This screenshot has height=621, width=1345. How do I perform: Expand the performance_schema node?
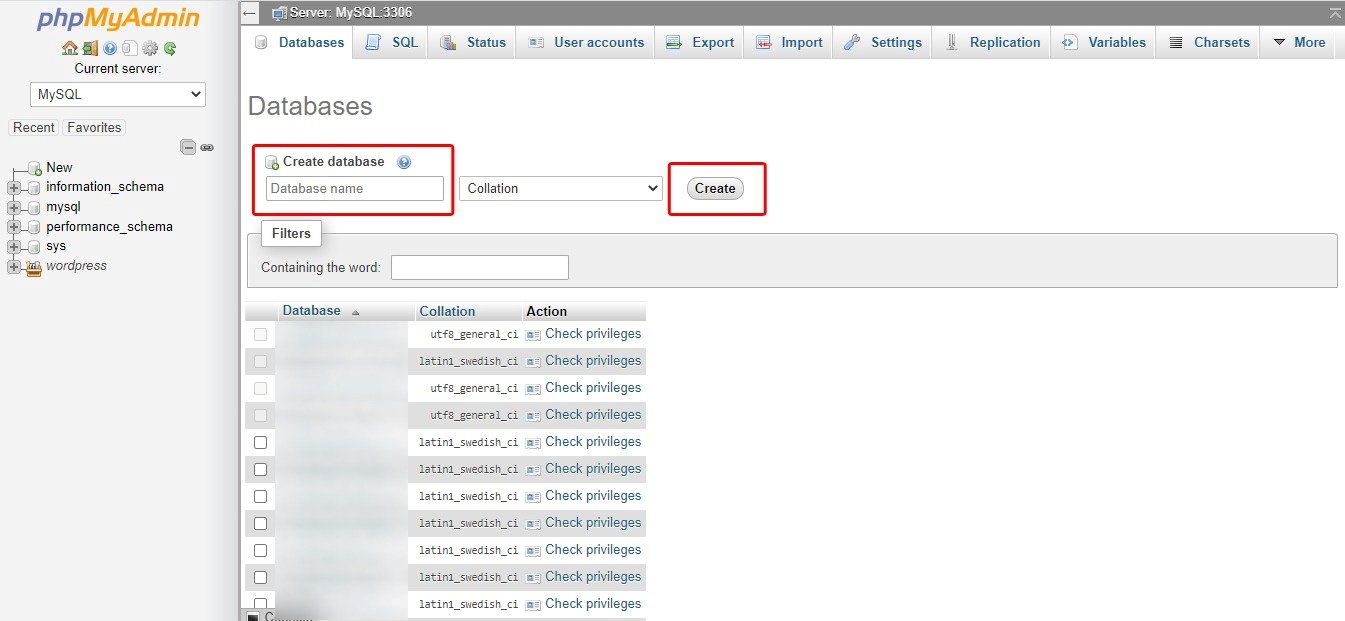[x=14, y=227]
